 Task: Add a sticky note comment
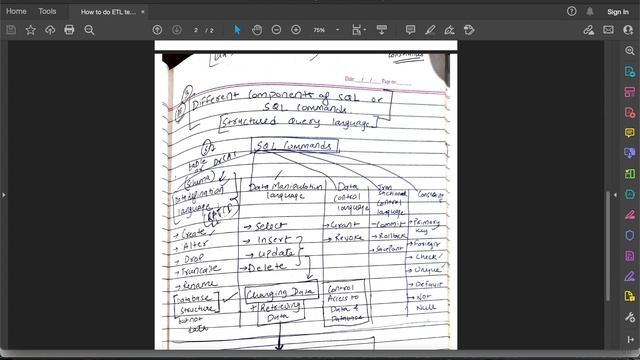coord(410,30)
